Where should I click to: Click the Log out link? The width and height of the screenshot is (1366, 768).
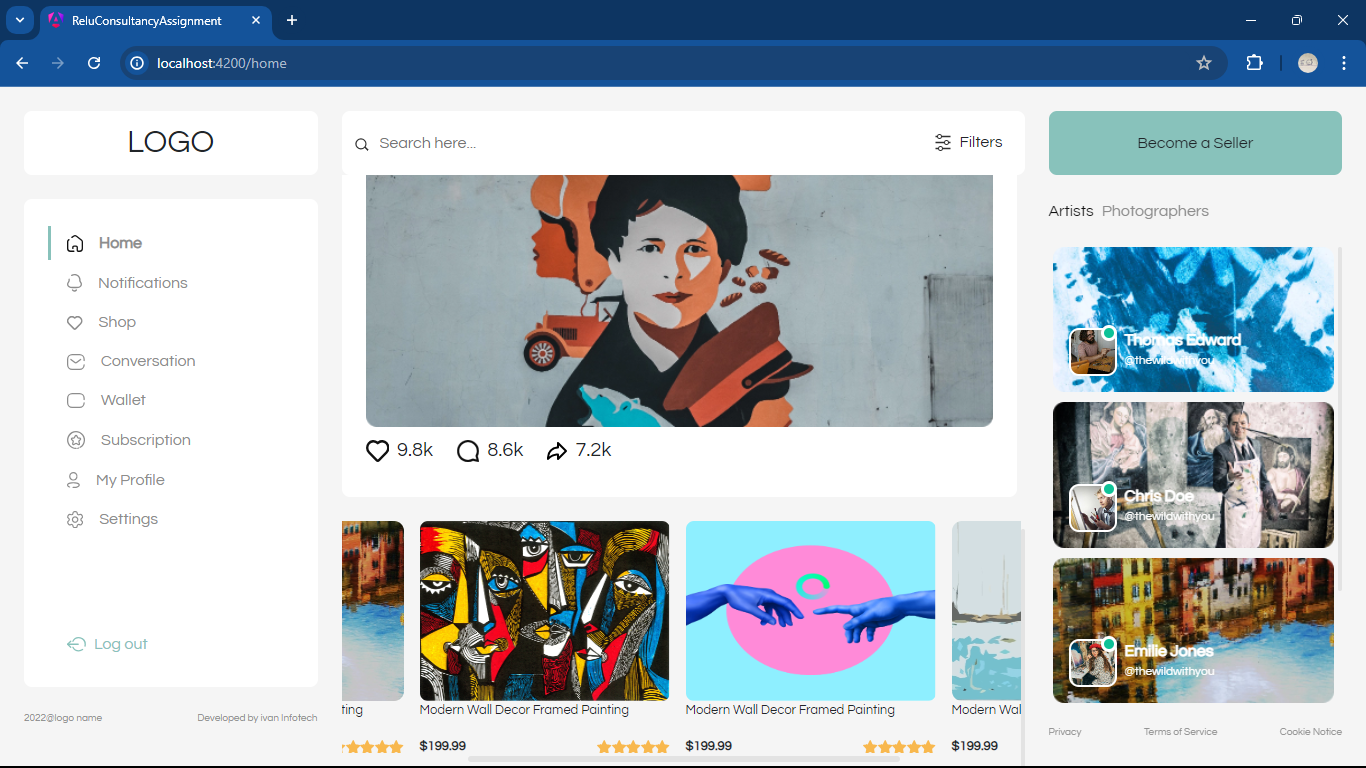(x=120, y=644)
